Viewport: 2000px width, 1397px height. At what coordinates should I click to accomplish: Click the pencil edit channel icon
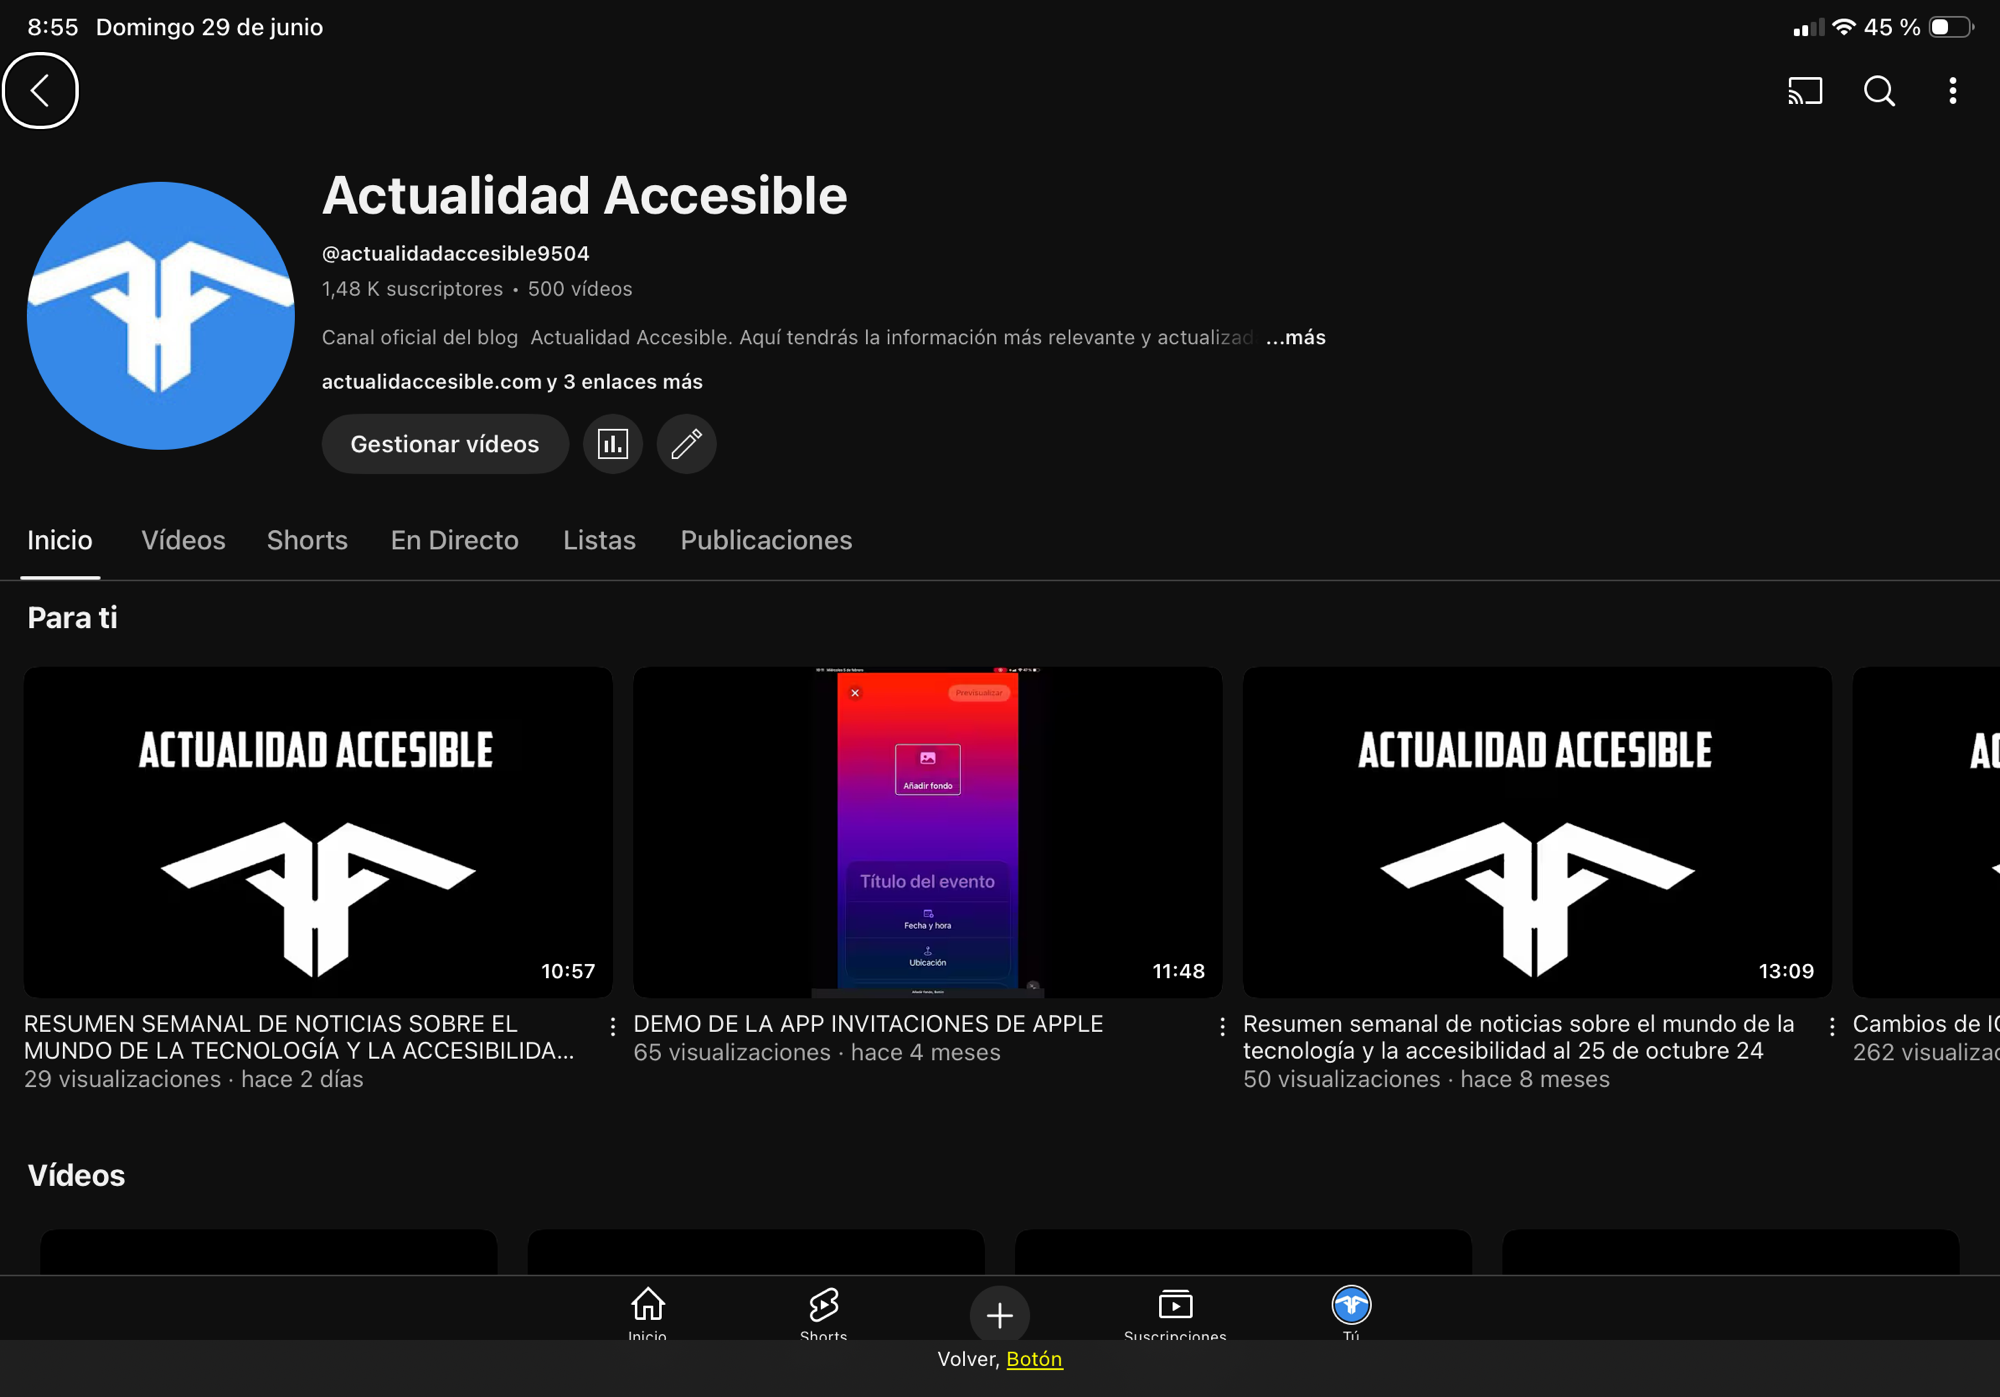tap(686, 444)
